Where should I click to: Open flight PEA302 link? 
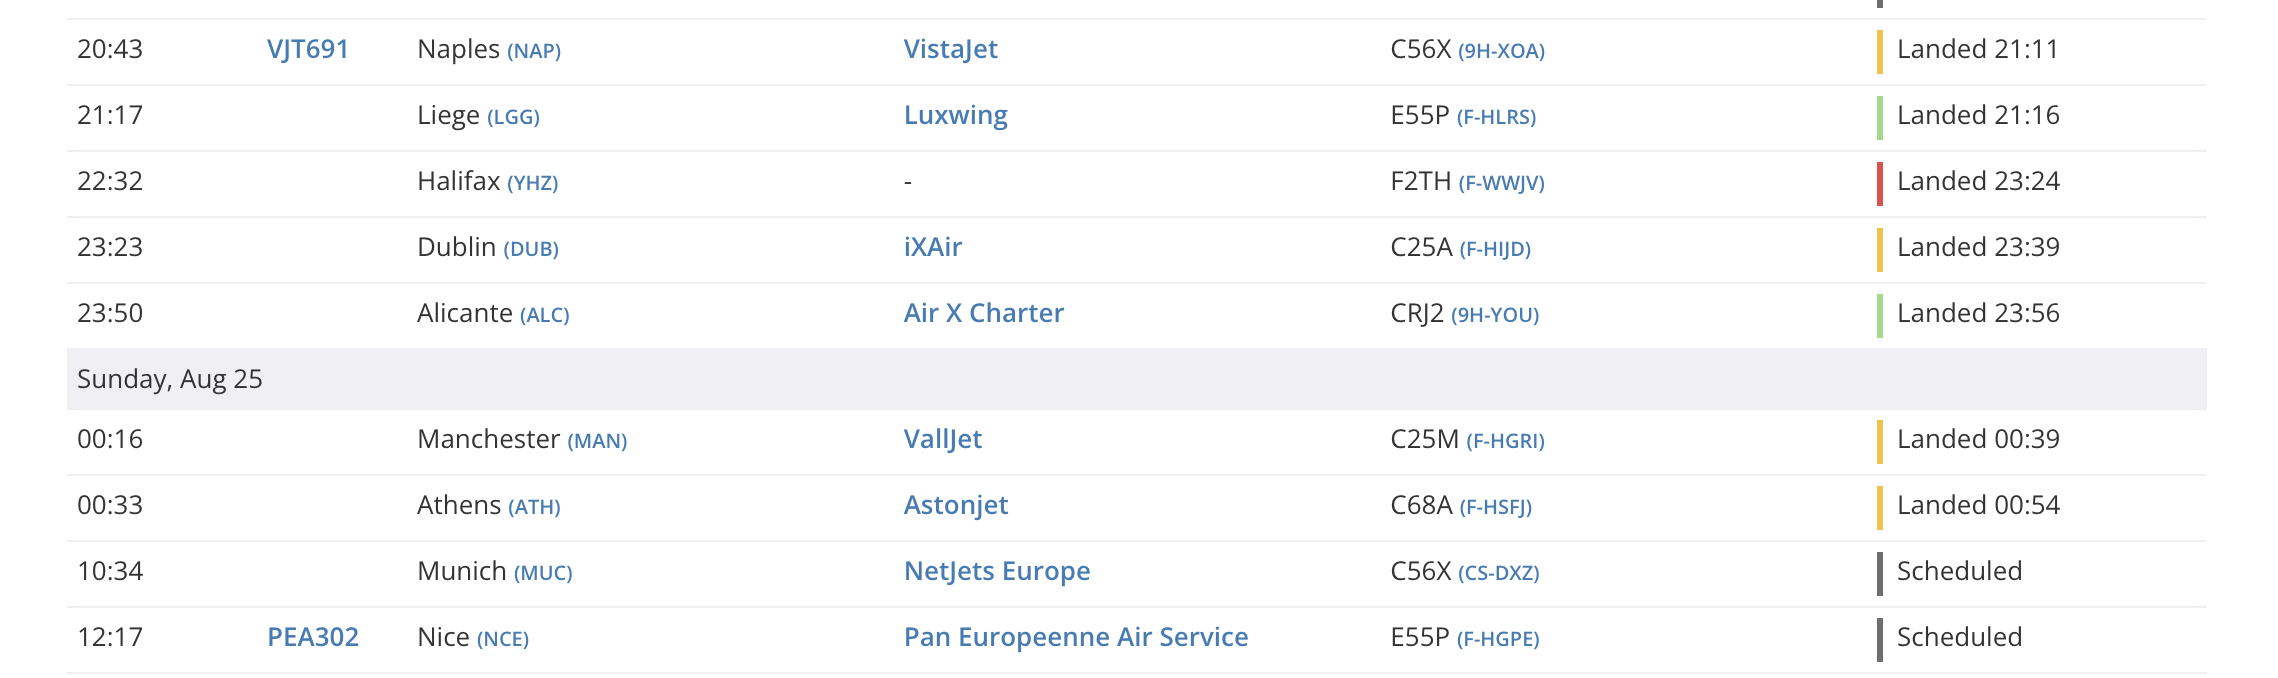tap(312, 638)
